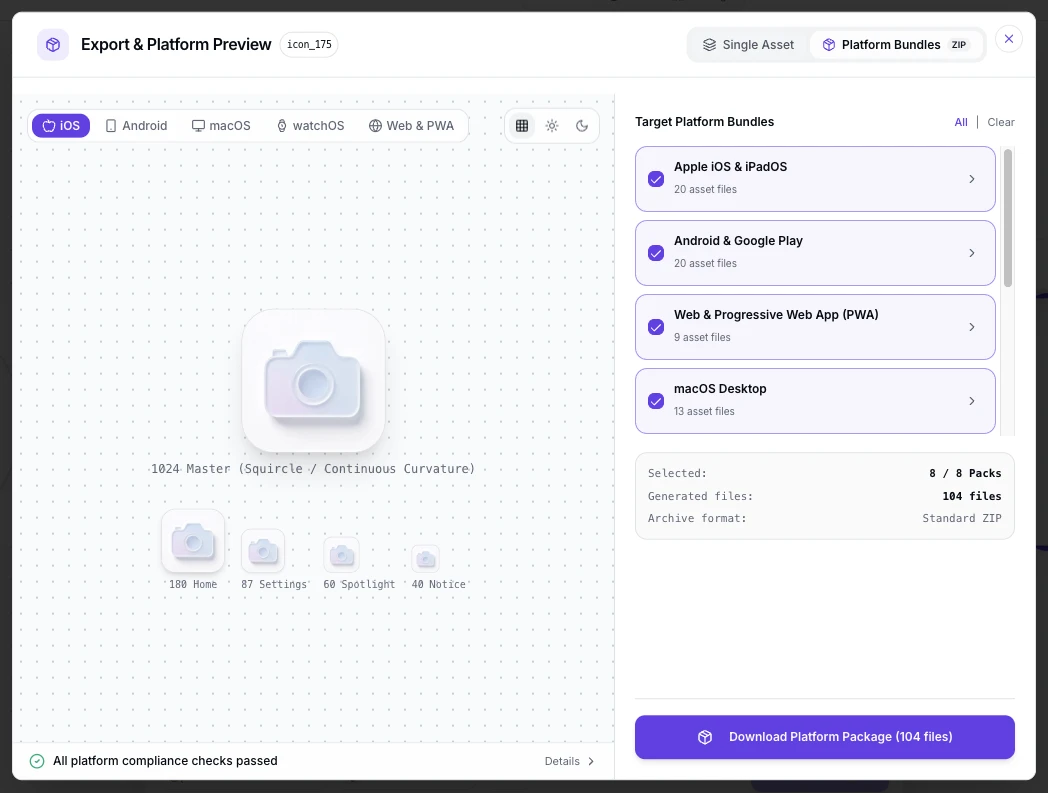Expand Android & Google Play bundle chevron
This screenshot has height=793, width=1048.
(972, 253)
